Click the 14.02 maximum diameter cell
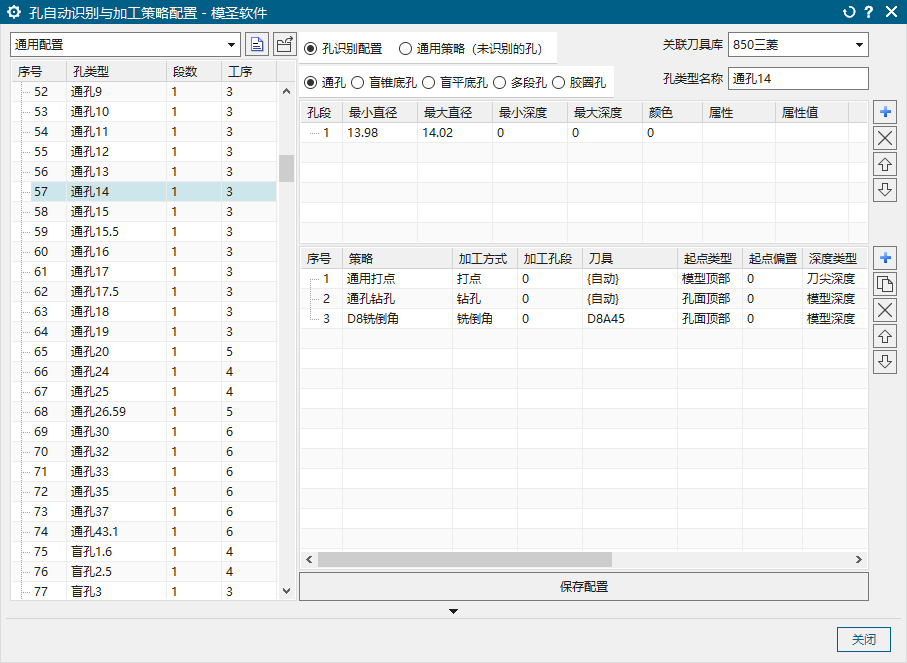The width and height of the screenshot is (907, 663). (455, 132)
